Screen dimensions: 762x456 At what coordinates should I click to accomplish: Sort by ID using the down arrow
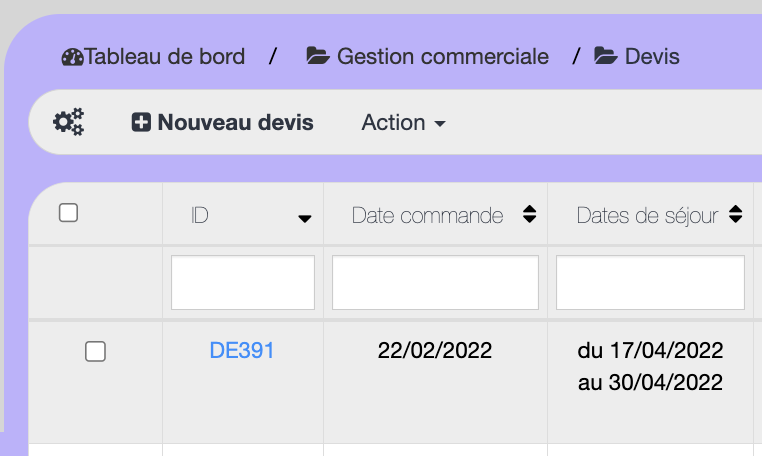point(305,218)
